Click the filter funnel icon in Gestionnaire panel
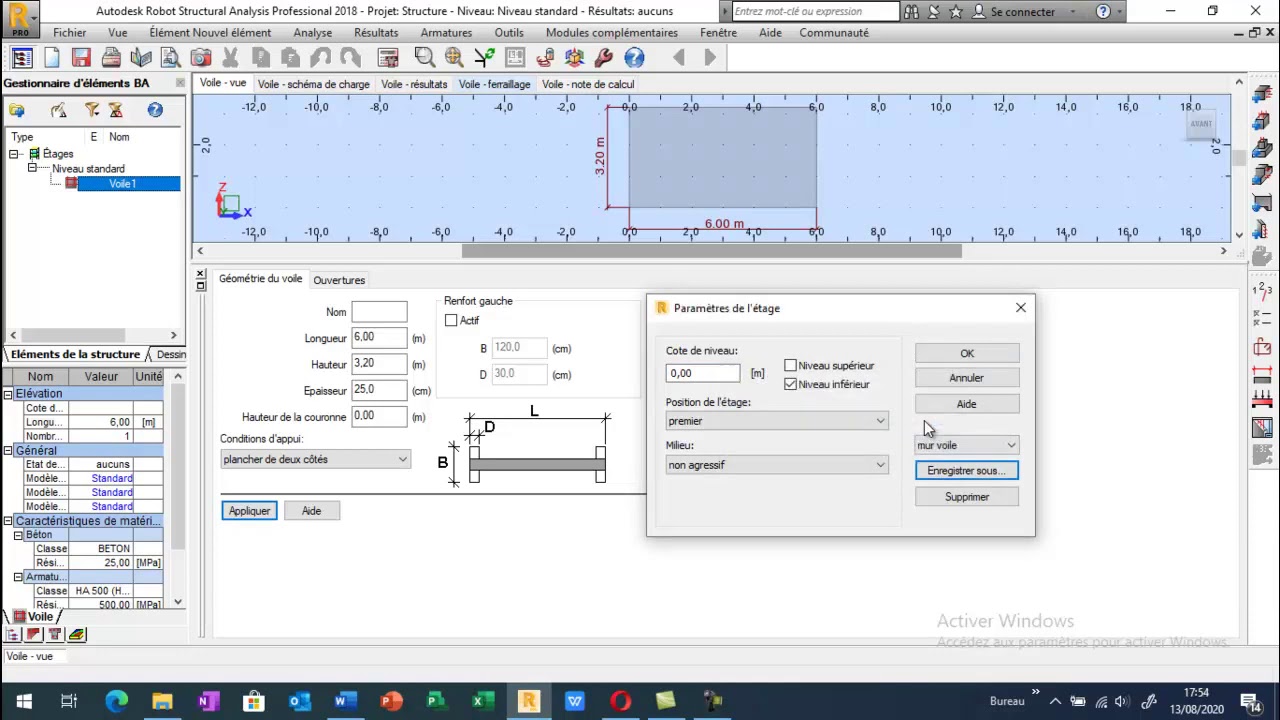 [x=92, y=110]
